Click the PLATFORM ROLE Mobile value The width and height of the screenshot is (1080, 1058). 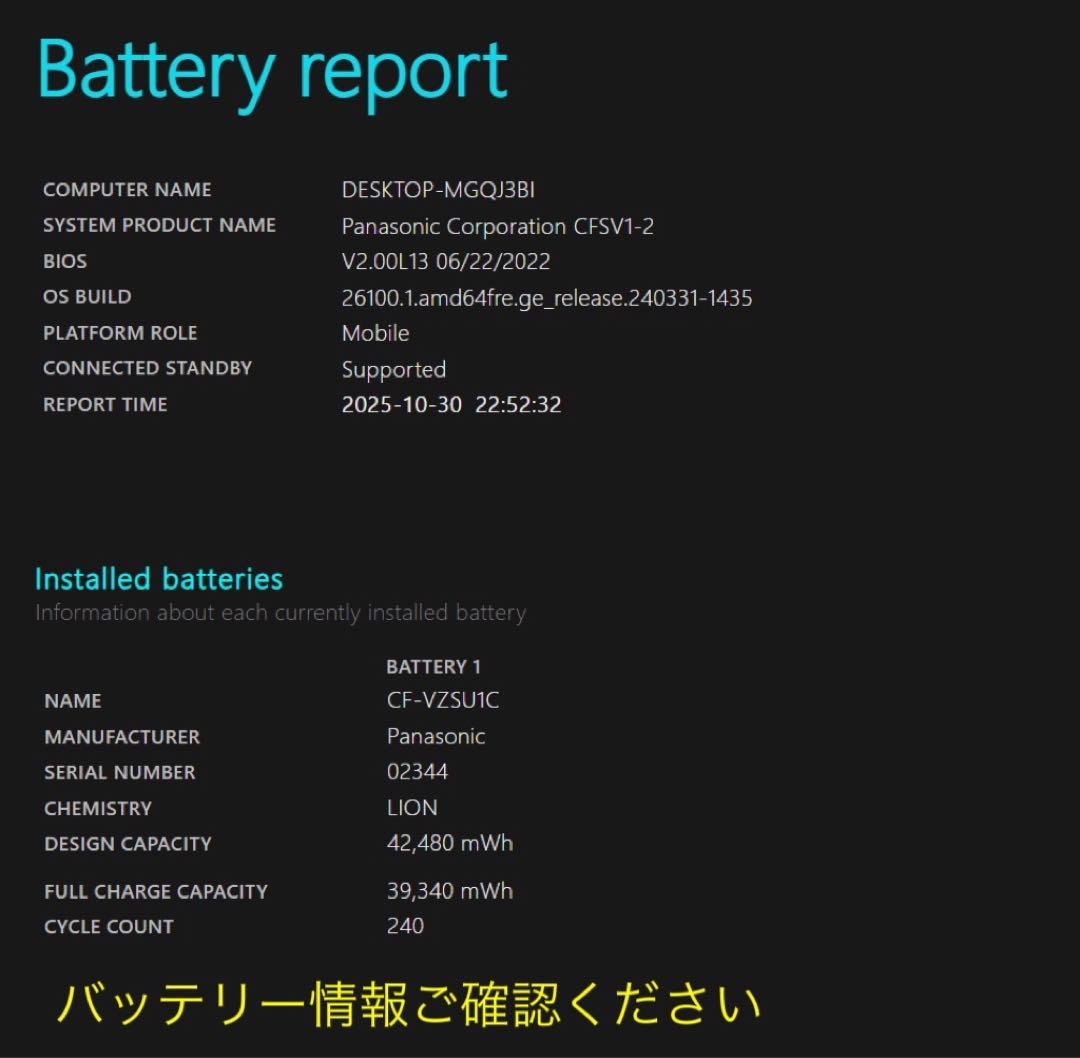tap(375, 333)
